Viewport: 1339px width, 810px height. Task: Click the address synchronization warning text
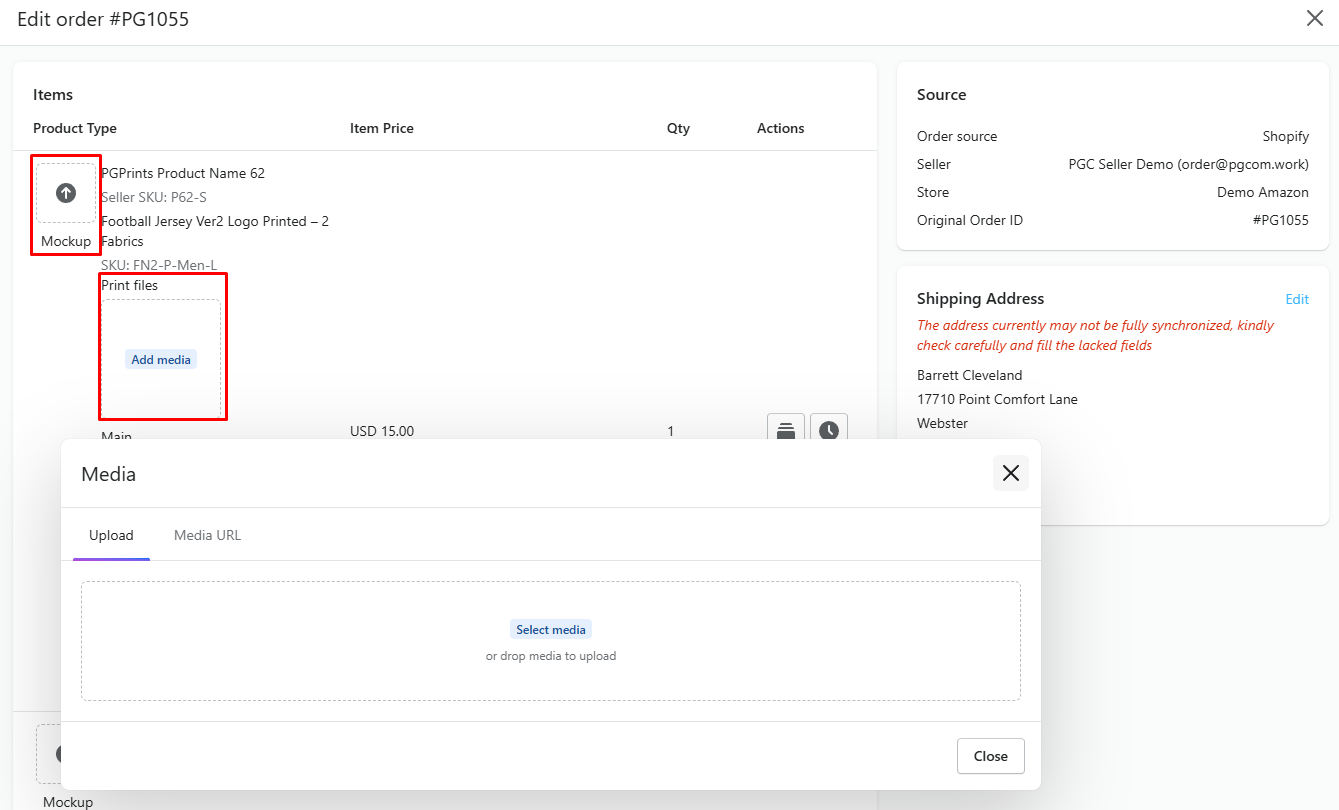pyautogui.click(x=1095, y=335)
